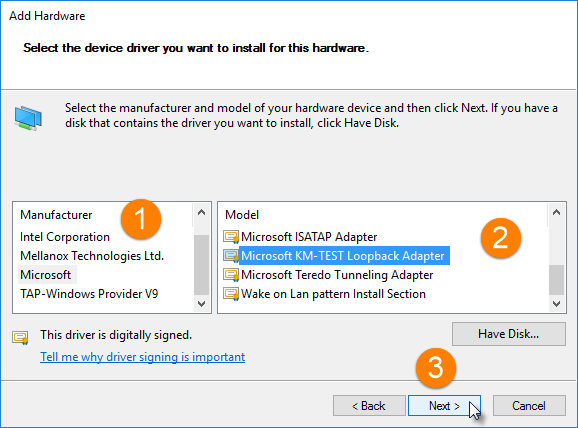Select Intel Corporation manufacturer
The height and width of the screenshot is (428, 578).
[x=65, y=237]
